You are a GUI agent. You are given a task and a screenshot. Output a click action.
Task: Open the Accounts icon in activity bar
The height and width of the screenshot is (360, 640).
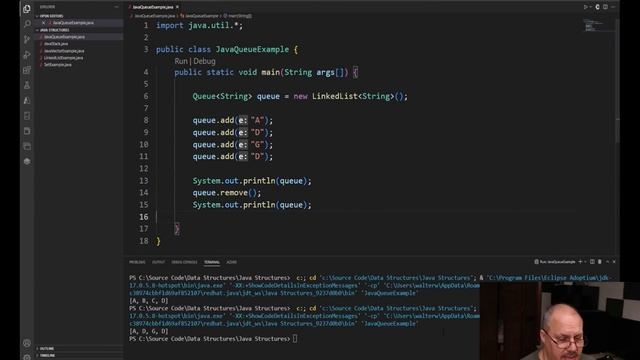27,343
